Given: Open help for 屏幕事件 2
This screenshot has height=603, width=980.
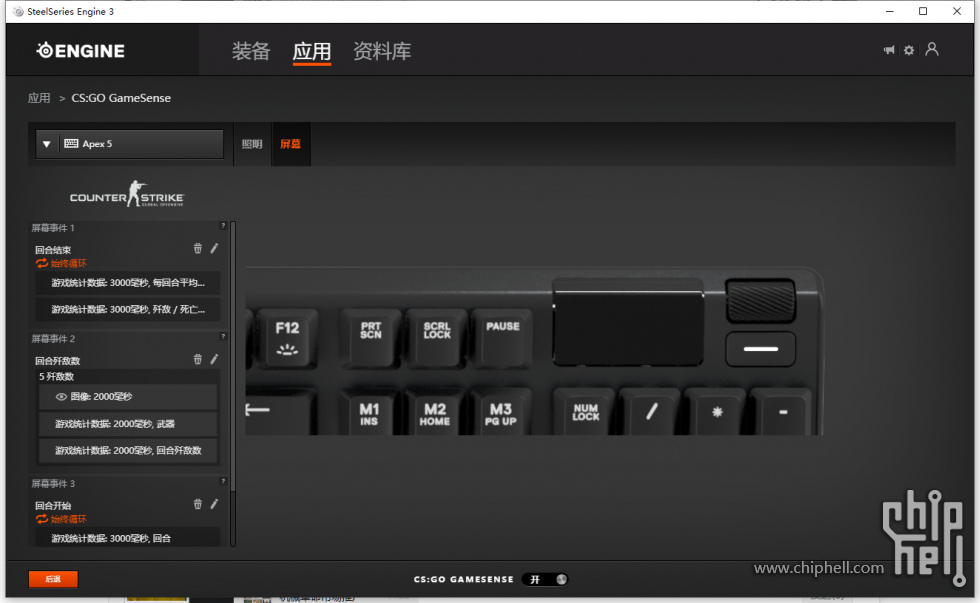Looking at the screenshot, I should coord(223,337).
